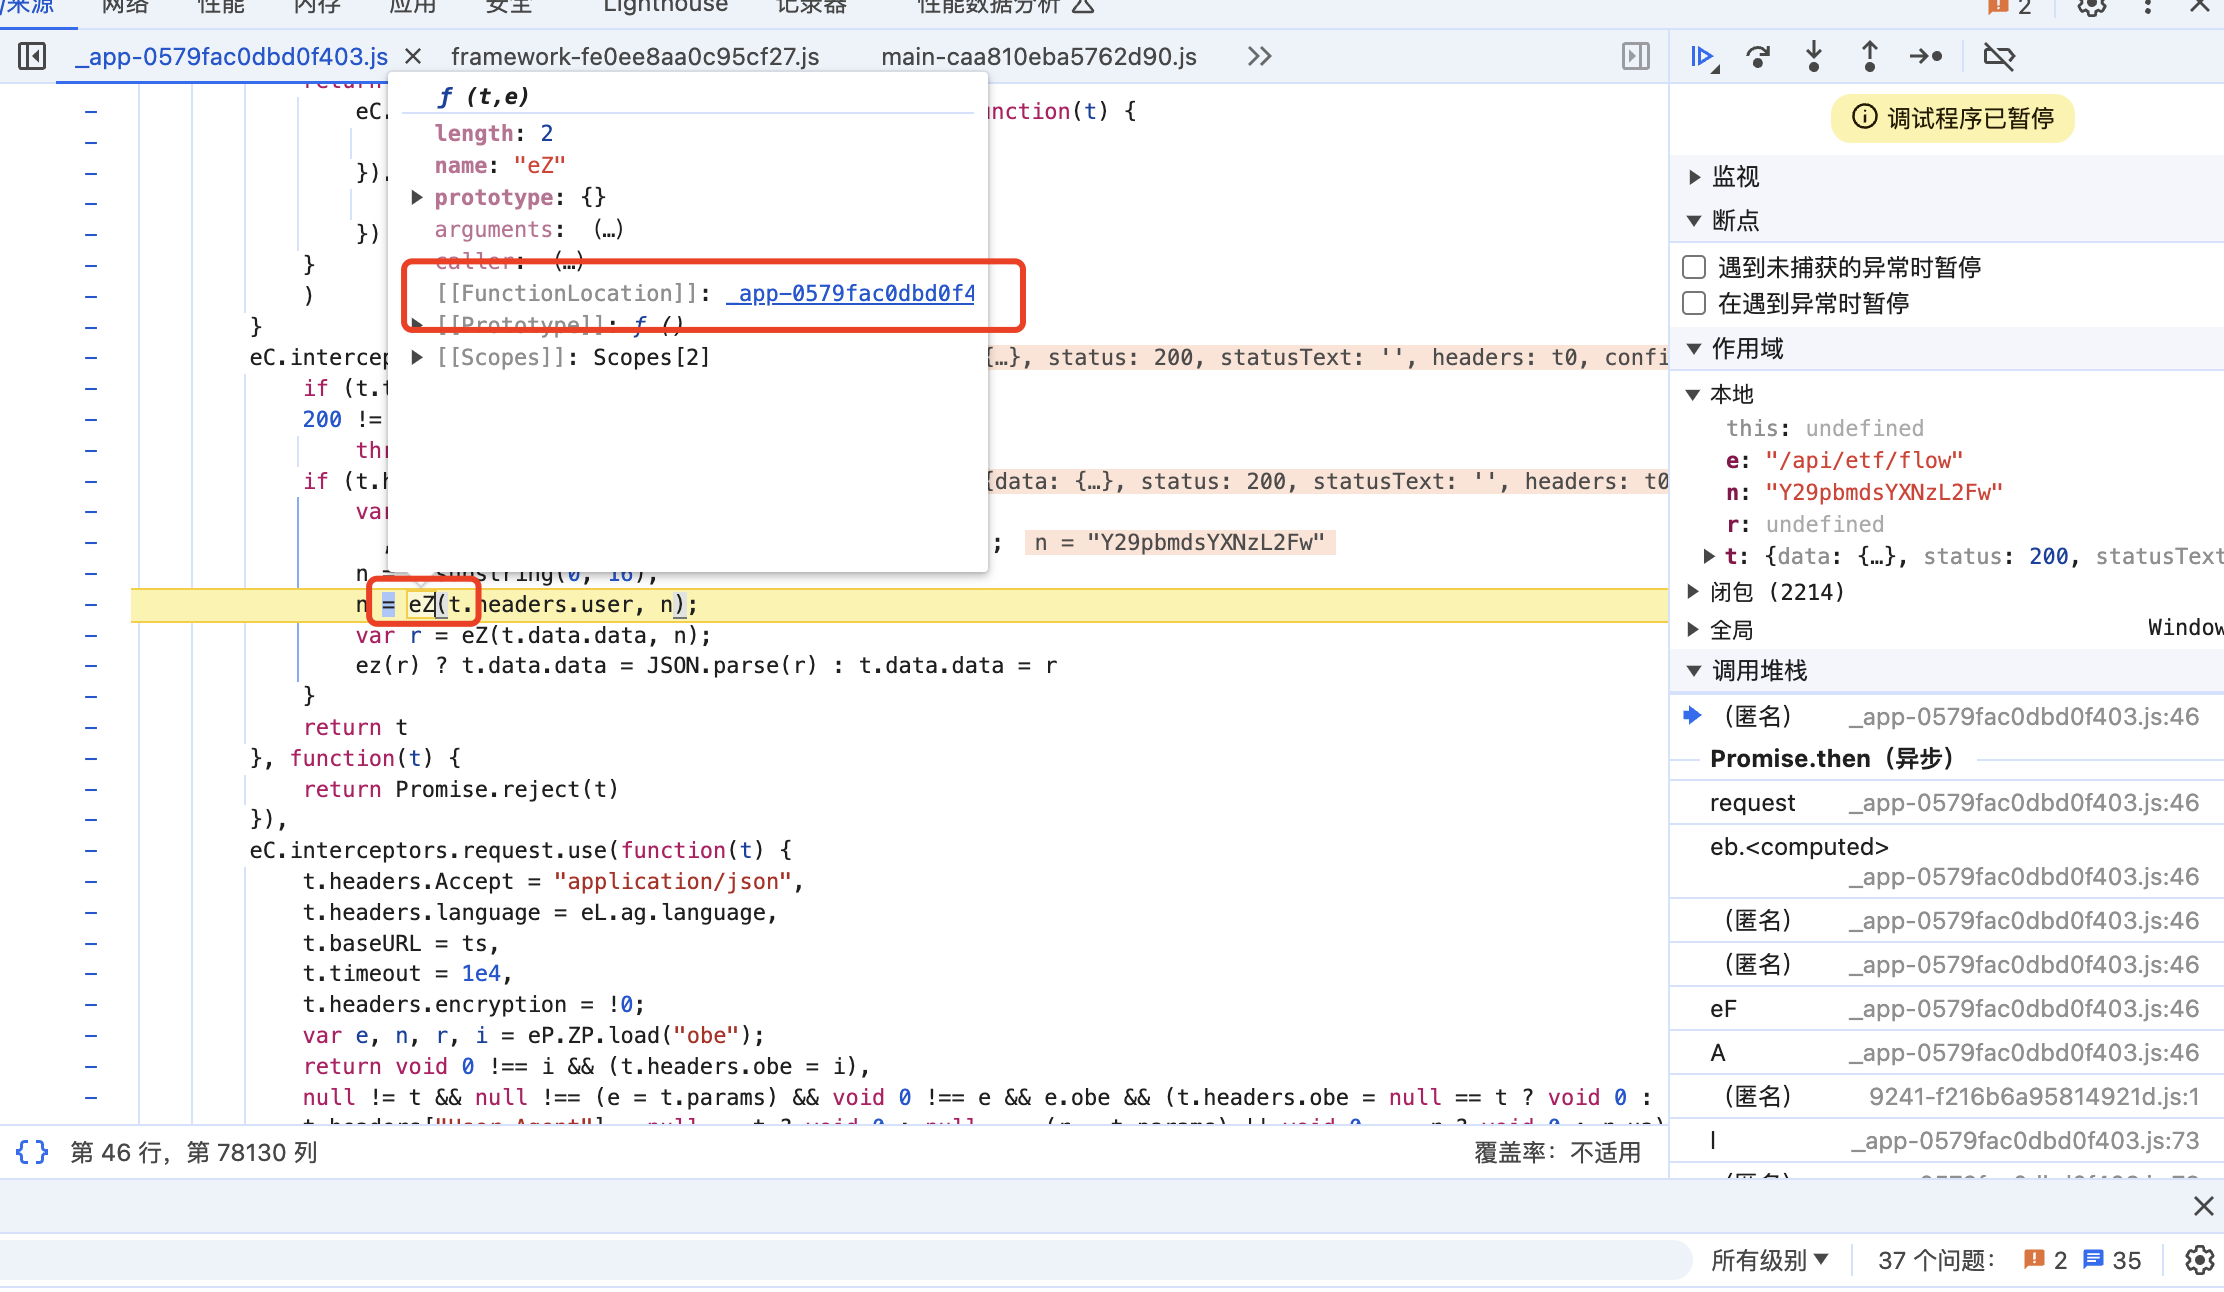The width and height of the screenshot is (2224, 1292).
Task: Open the log level dropdown (所有级别)
Action: pyautogui.click(x=1770, y=1260)
